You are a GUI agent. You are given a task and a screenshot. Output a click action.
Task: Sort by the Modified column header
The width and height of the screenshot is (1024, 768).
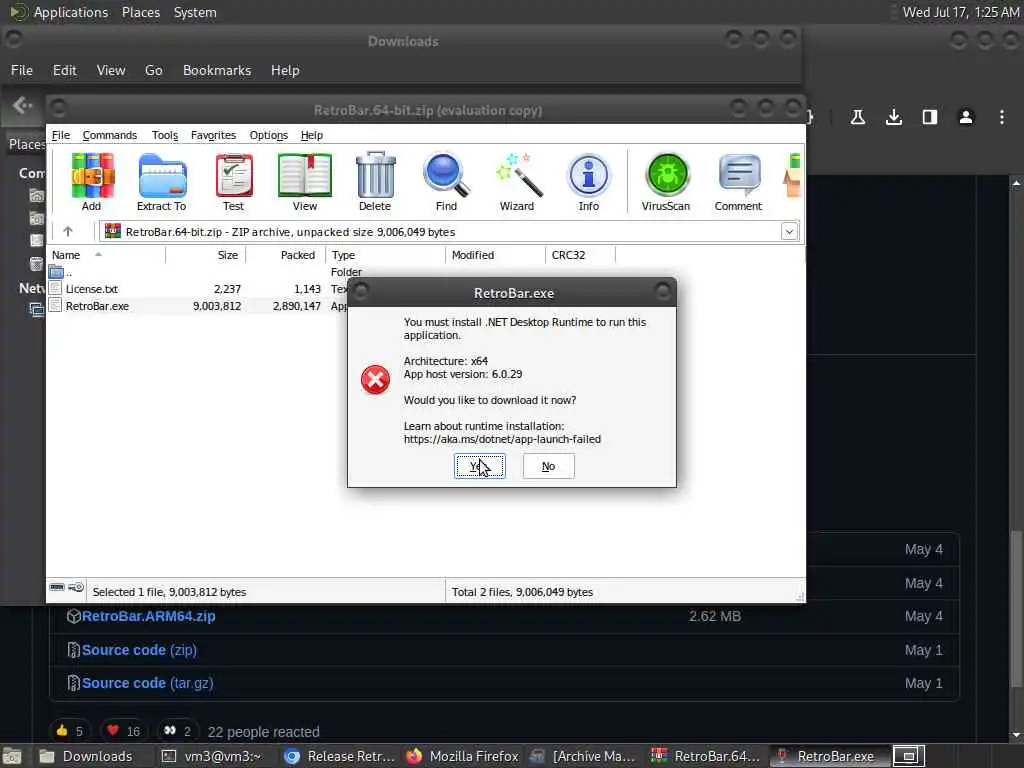click(495, 255)
